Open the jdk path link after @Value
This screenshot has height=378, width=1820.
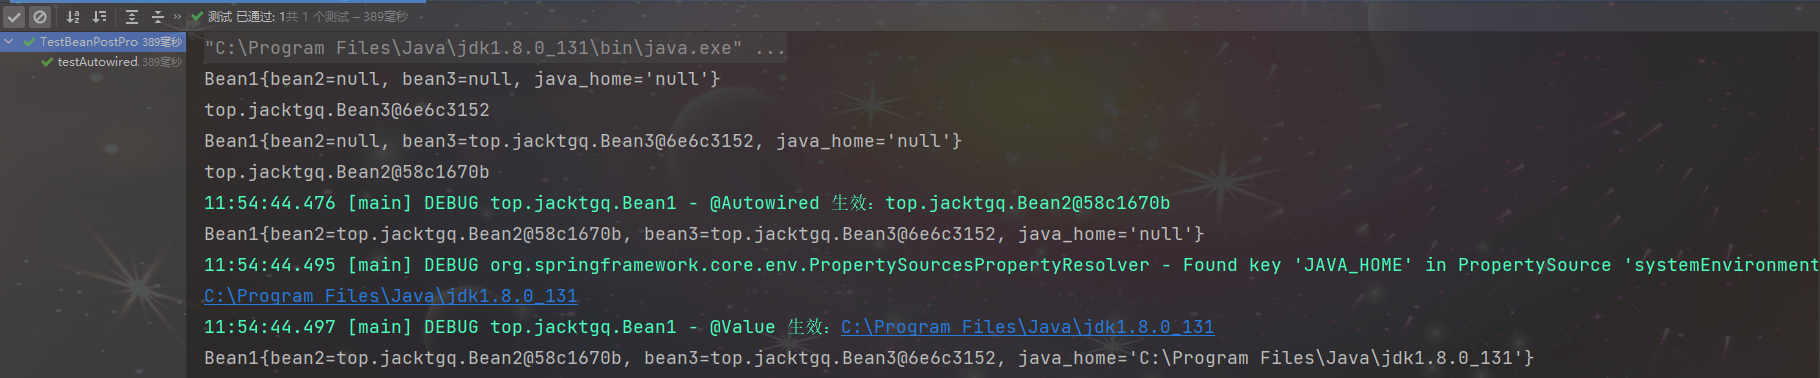coord(1027,327)
